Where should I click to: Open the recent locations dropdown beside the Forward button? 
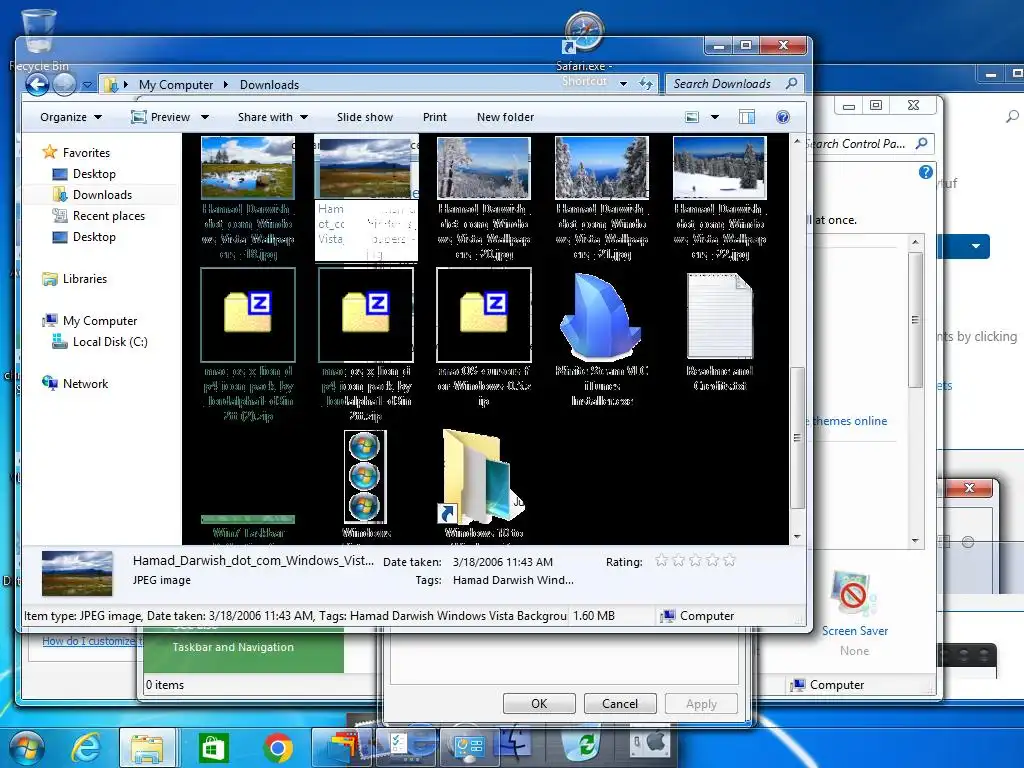tap(88, 85)
